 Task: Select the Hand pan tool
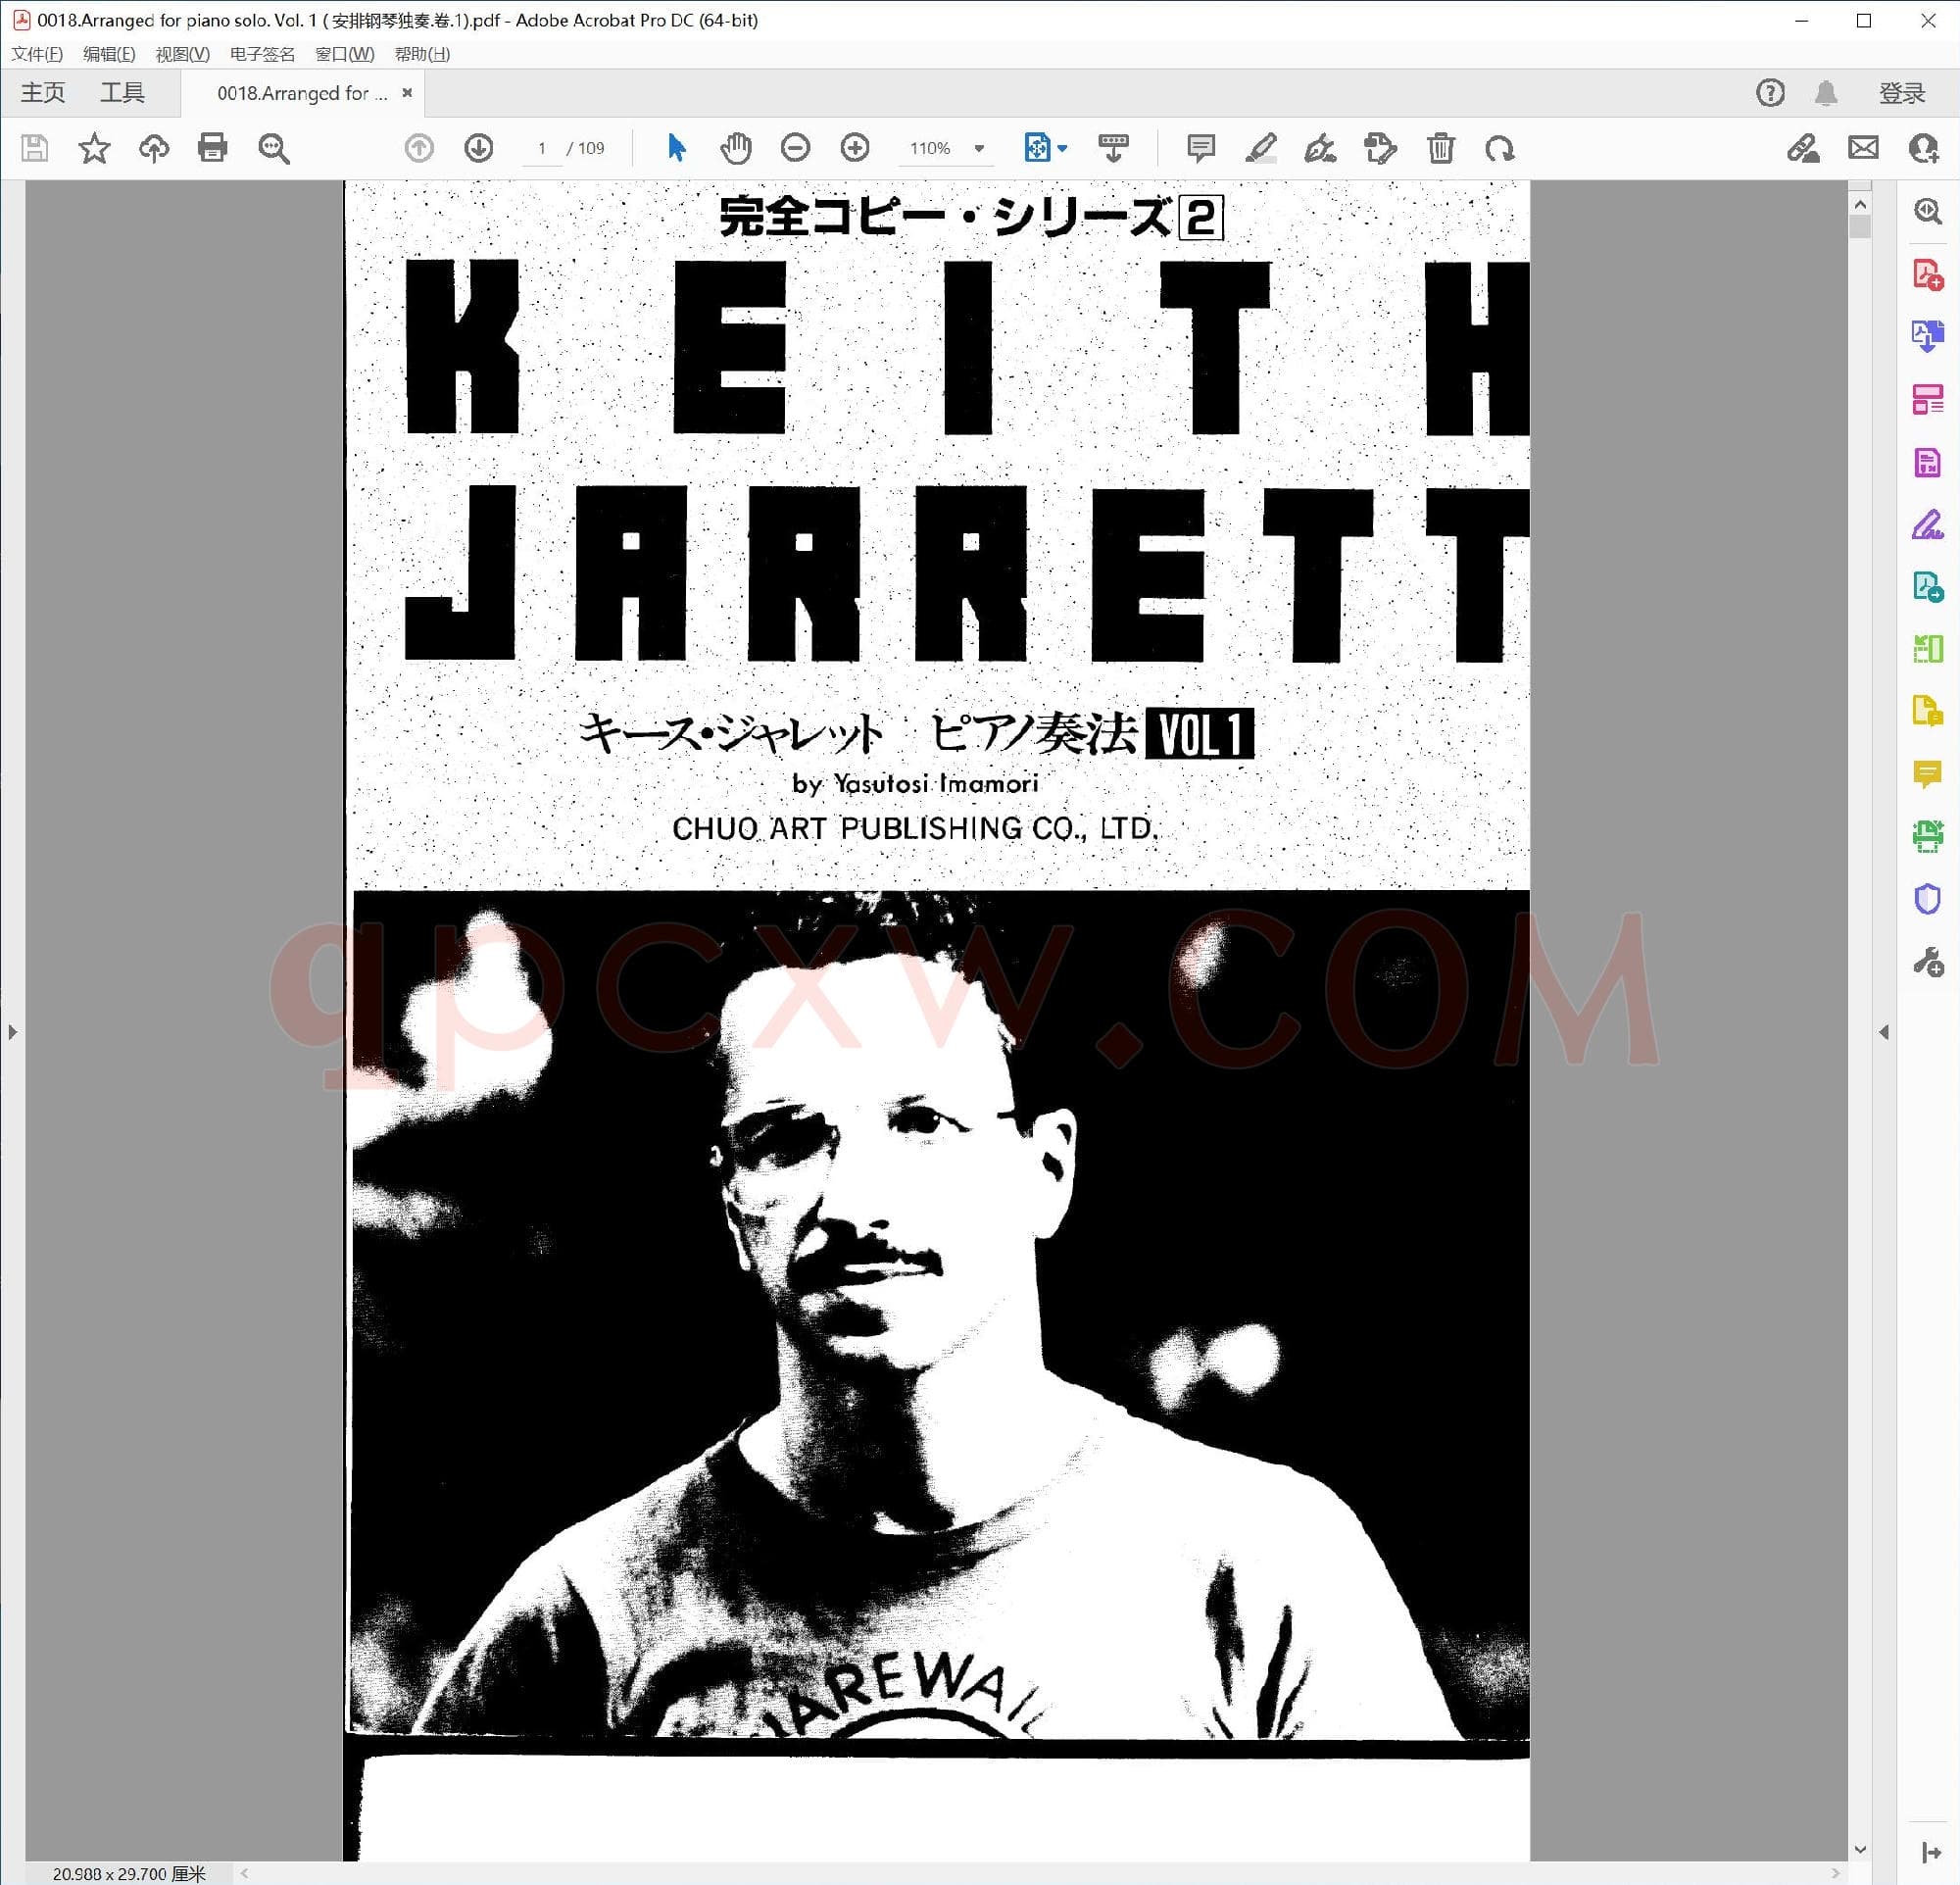735,148
